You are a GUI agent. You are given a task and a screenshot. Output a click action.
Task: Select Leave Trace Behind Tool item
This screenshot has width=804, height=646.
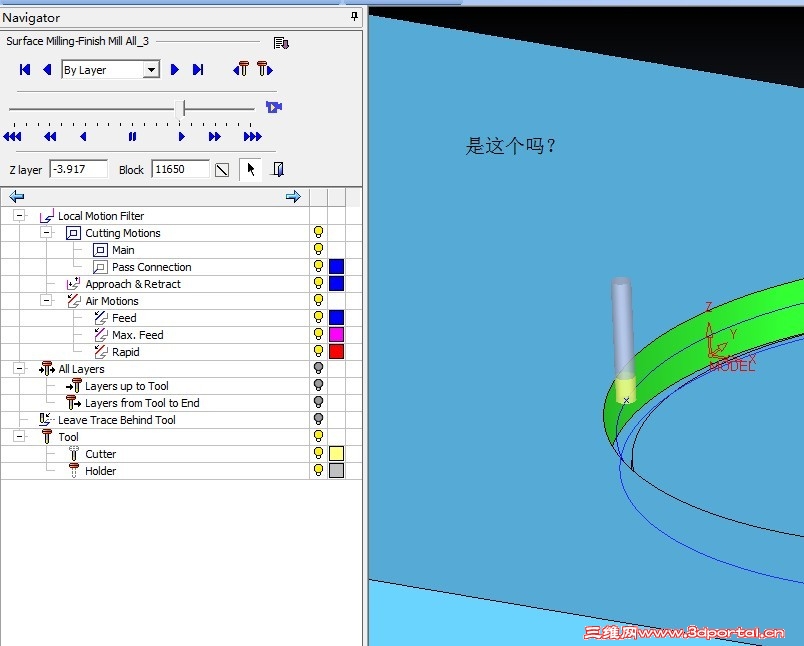click(x=116, y=420)
